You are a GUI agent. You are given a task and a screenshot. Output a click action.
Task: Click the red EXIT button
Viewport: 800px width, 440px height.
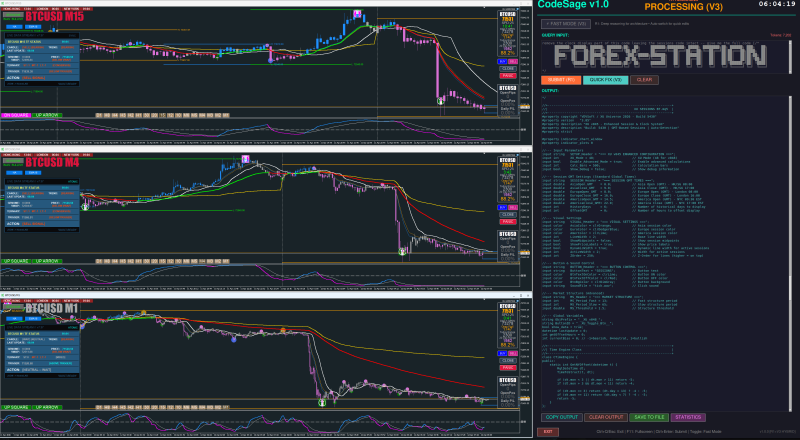tap(547, 432)
